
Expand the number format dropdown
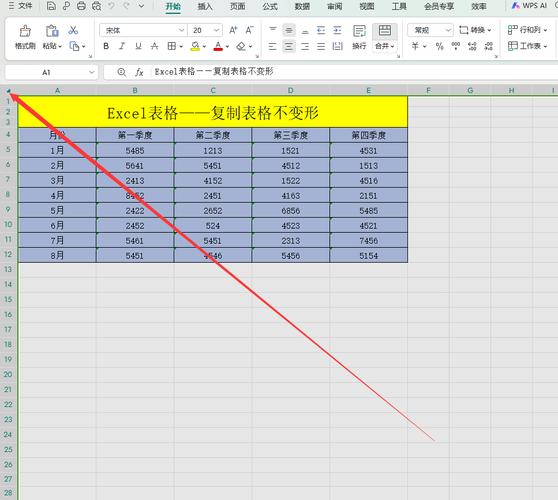(x=430, y=30)
